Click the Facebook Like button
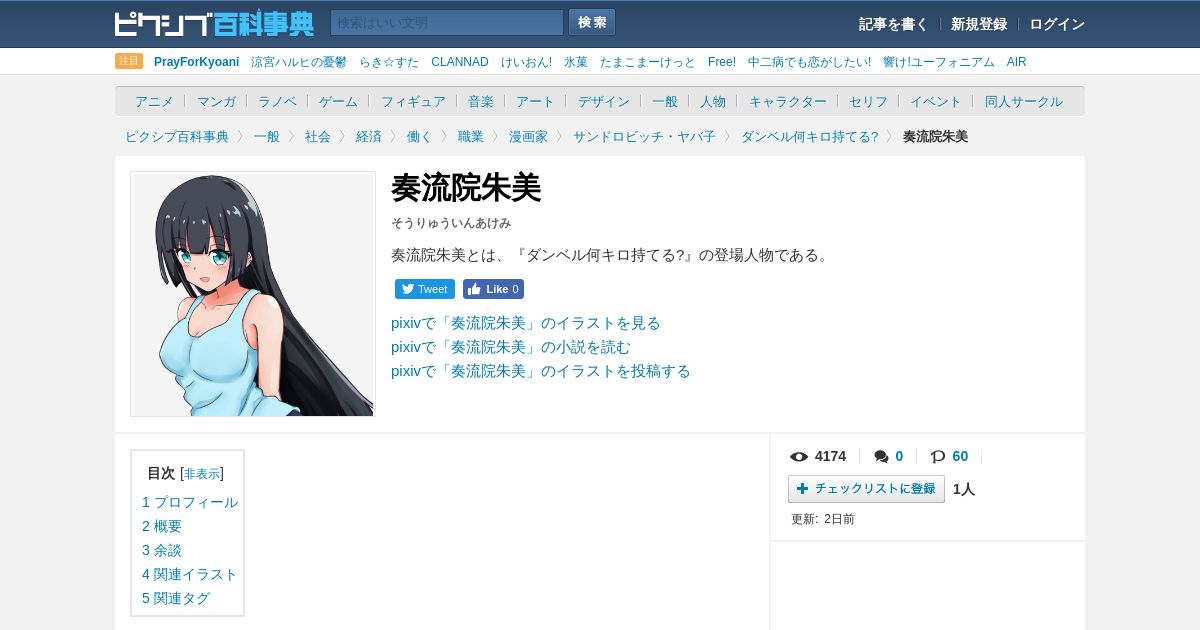This screenshot has width=1200, height=630. tap(493, 289)
